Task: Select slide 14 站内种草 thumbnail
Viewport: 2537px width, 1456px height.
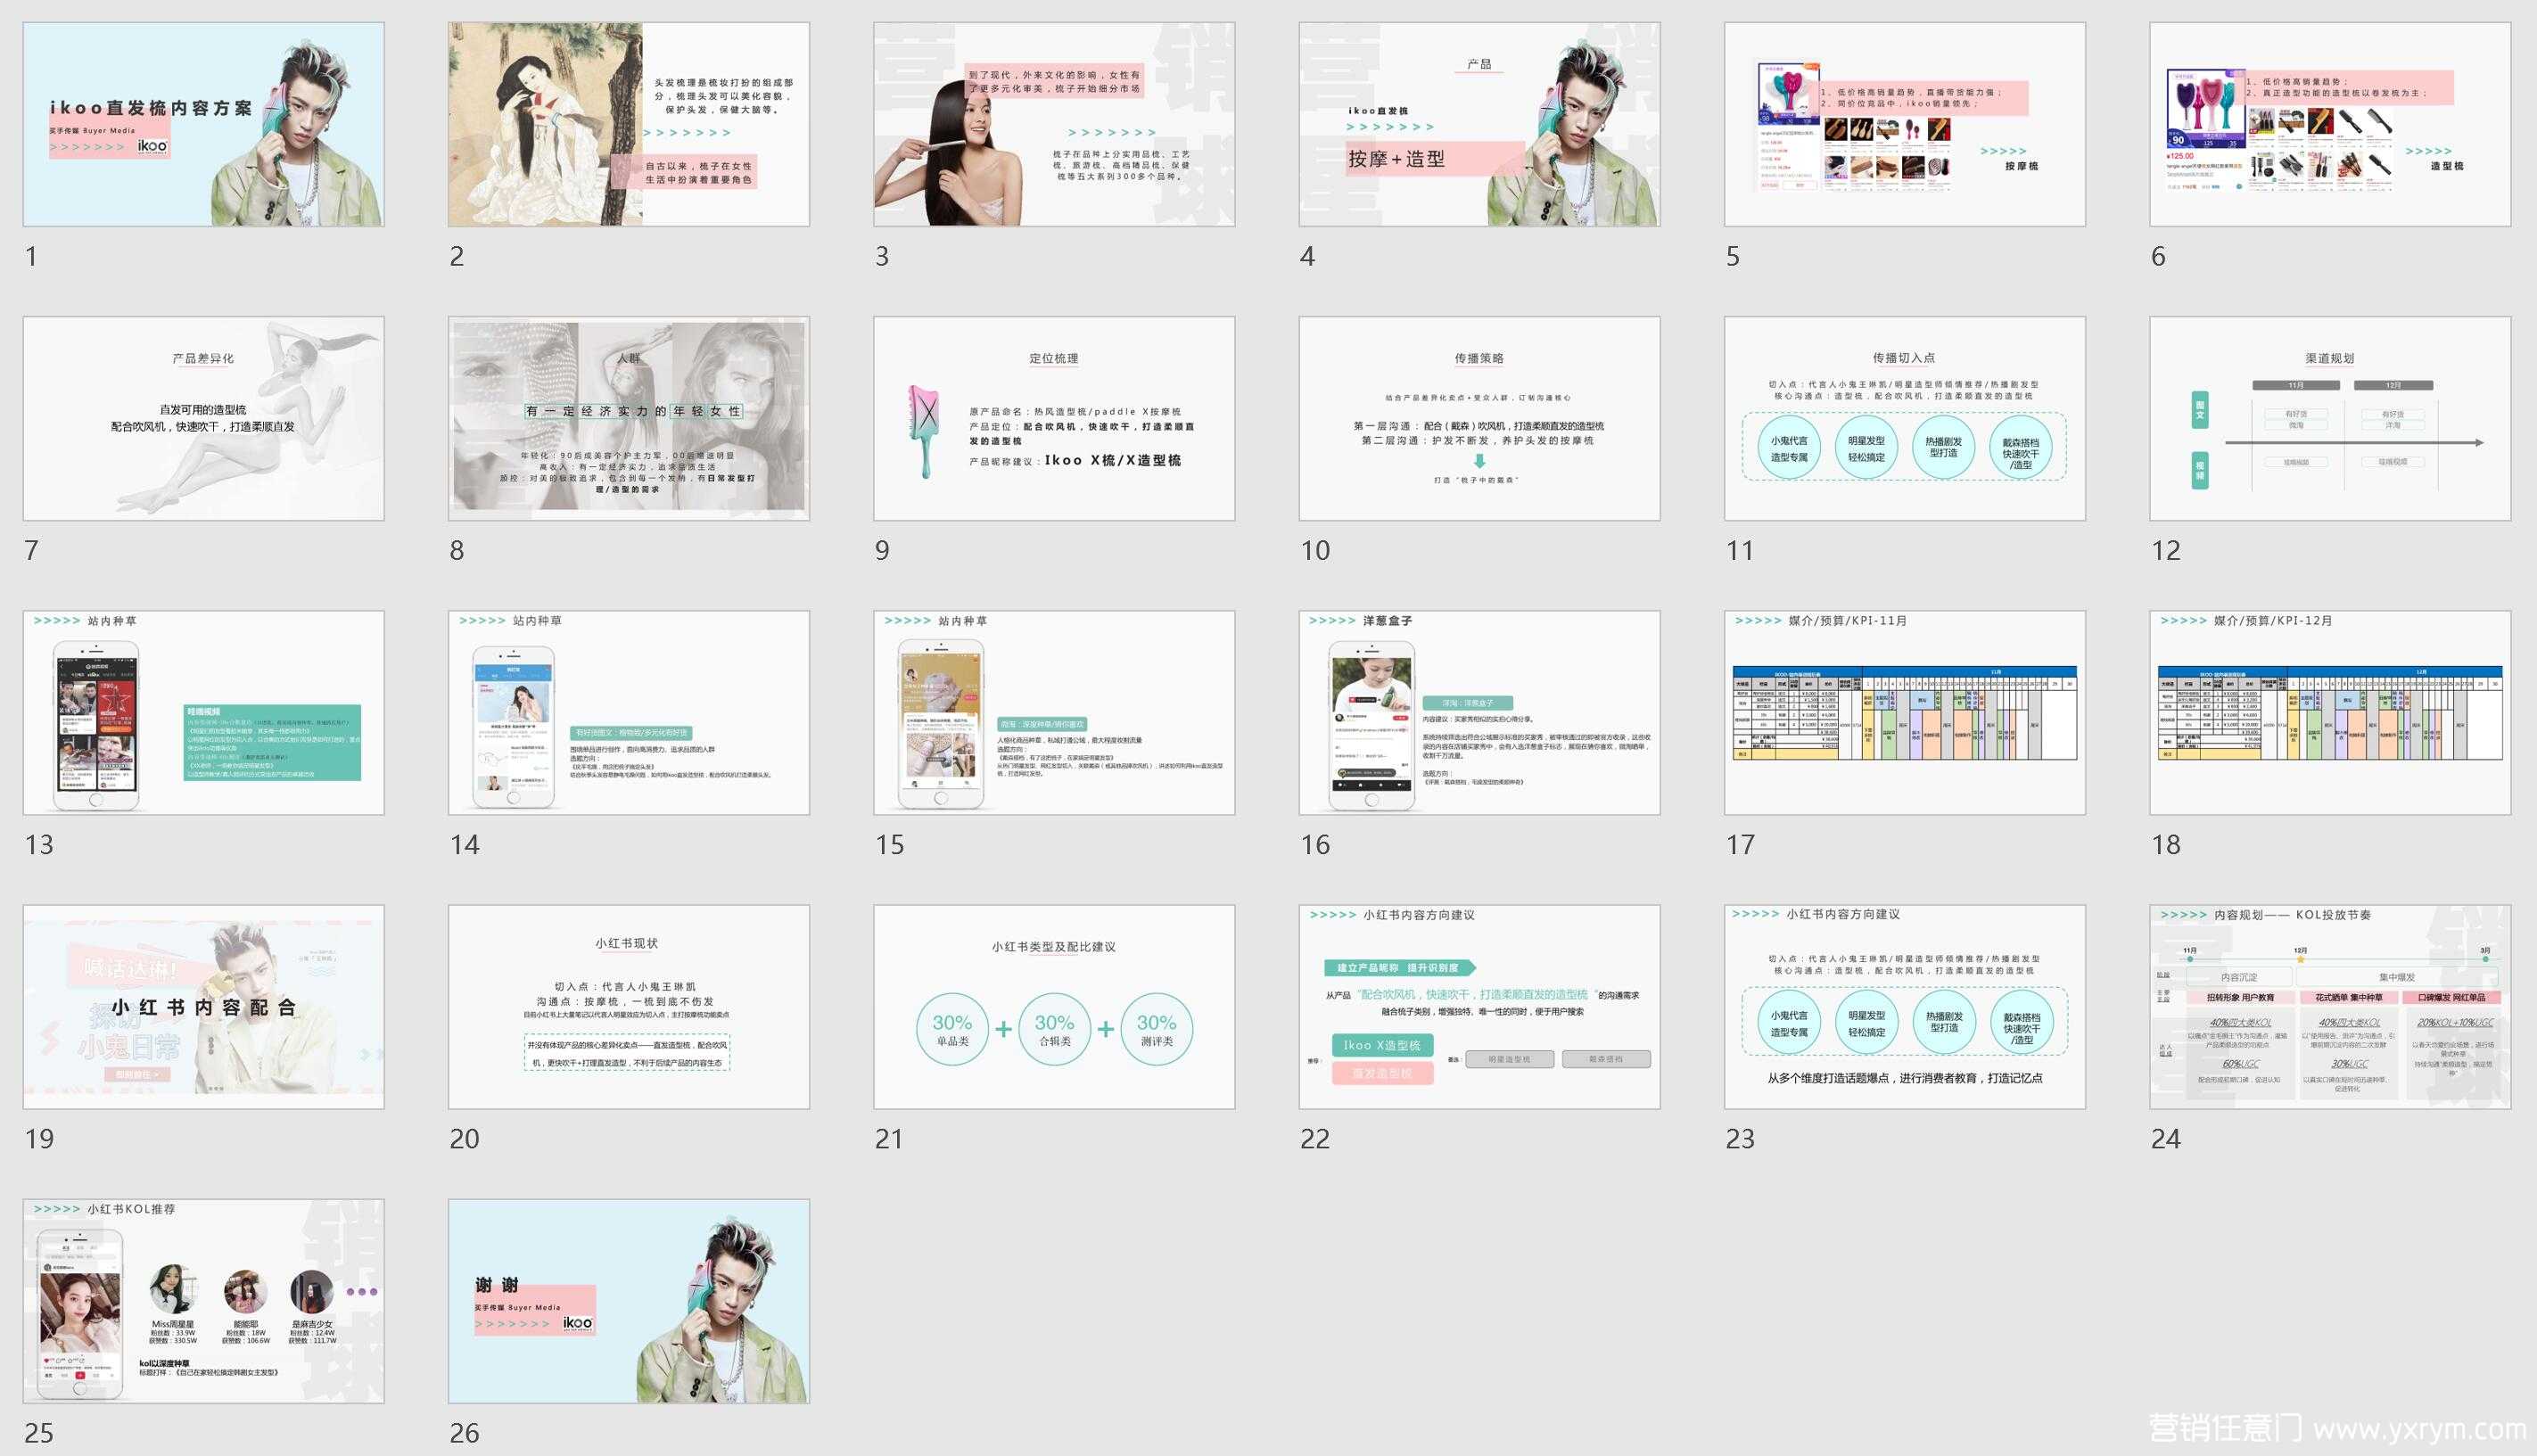Action: click(x=629, y=712)
